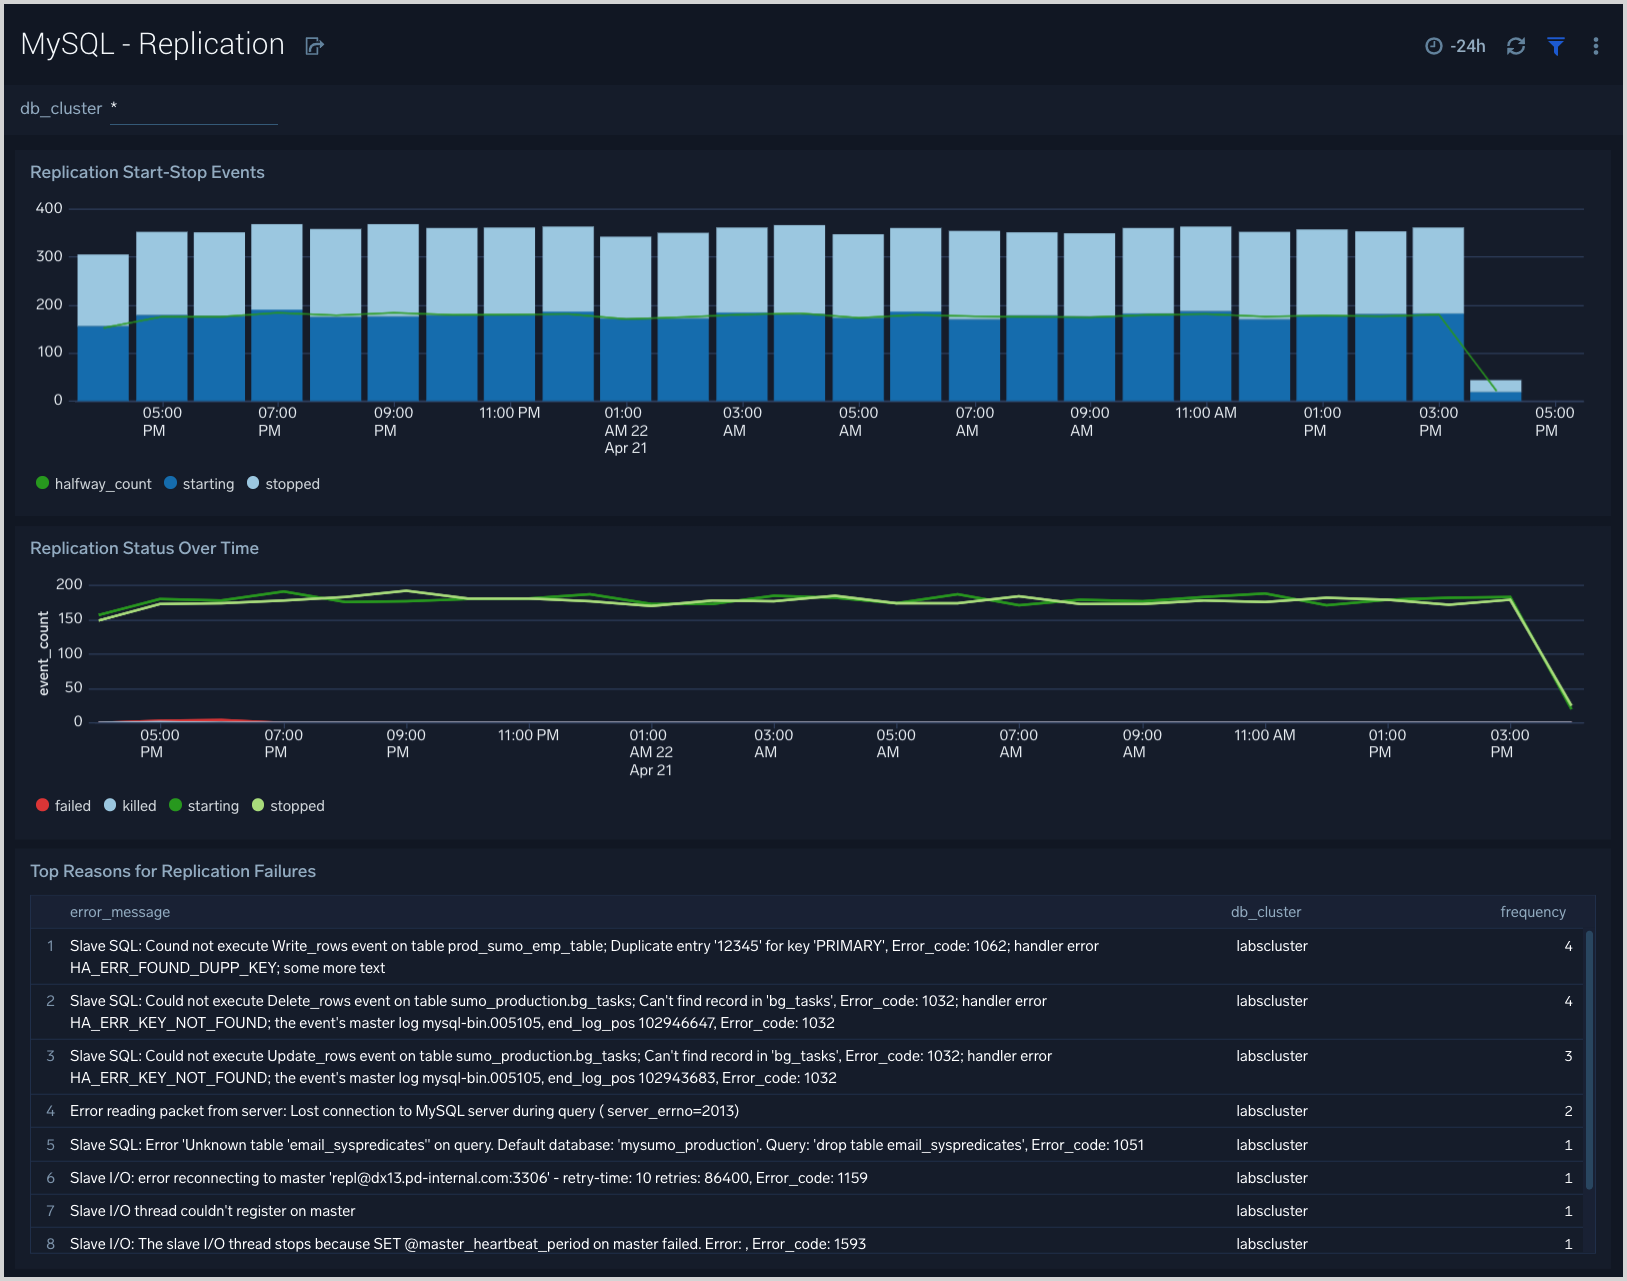Click the share dashboard icon

(314, 45)
